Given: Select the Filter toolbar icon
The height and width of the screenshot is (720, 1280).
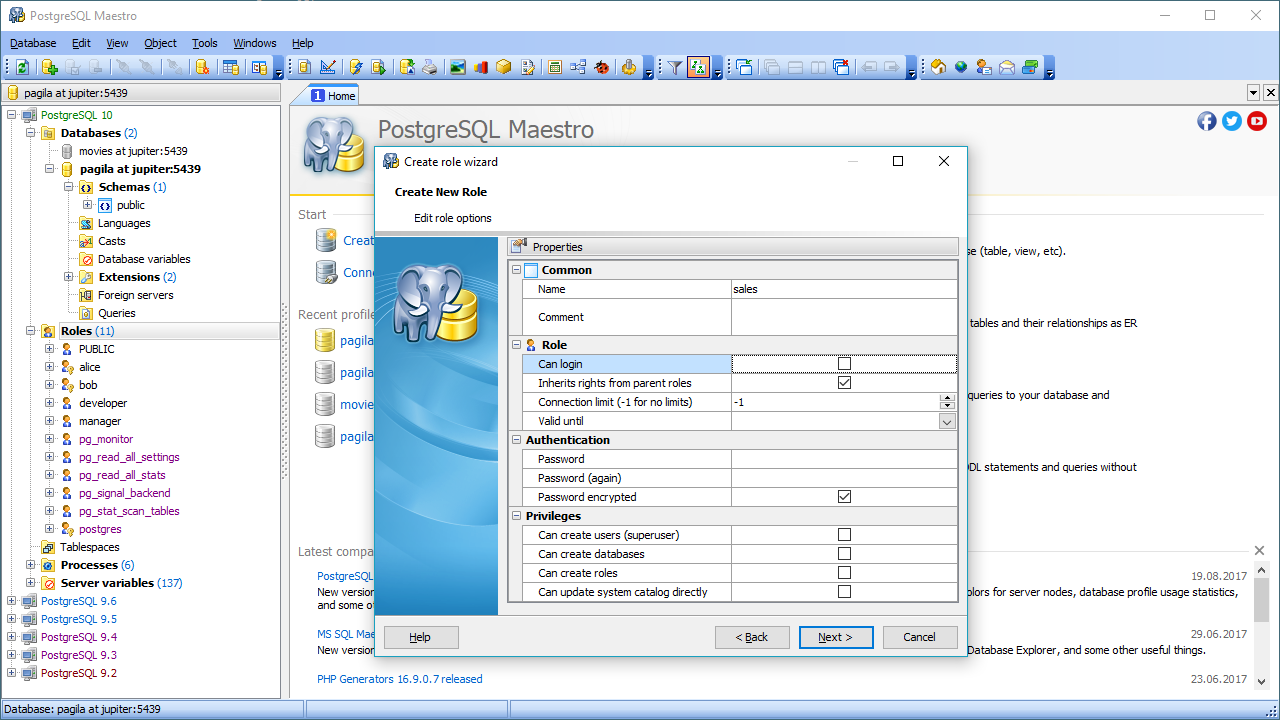Looking at the screenshot, I should click(674, 66).
